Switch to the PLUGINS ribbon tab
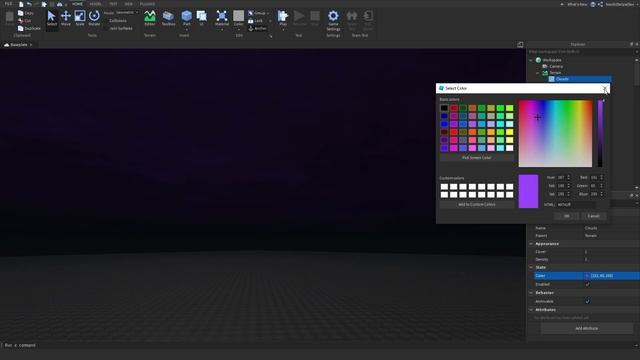640x360 pixels. pyautogui.click(x=147, y=4)
